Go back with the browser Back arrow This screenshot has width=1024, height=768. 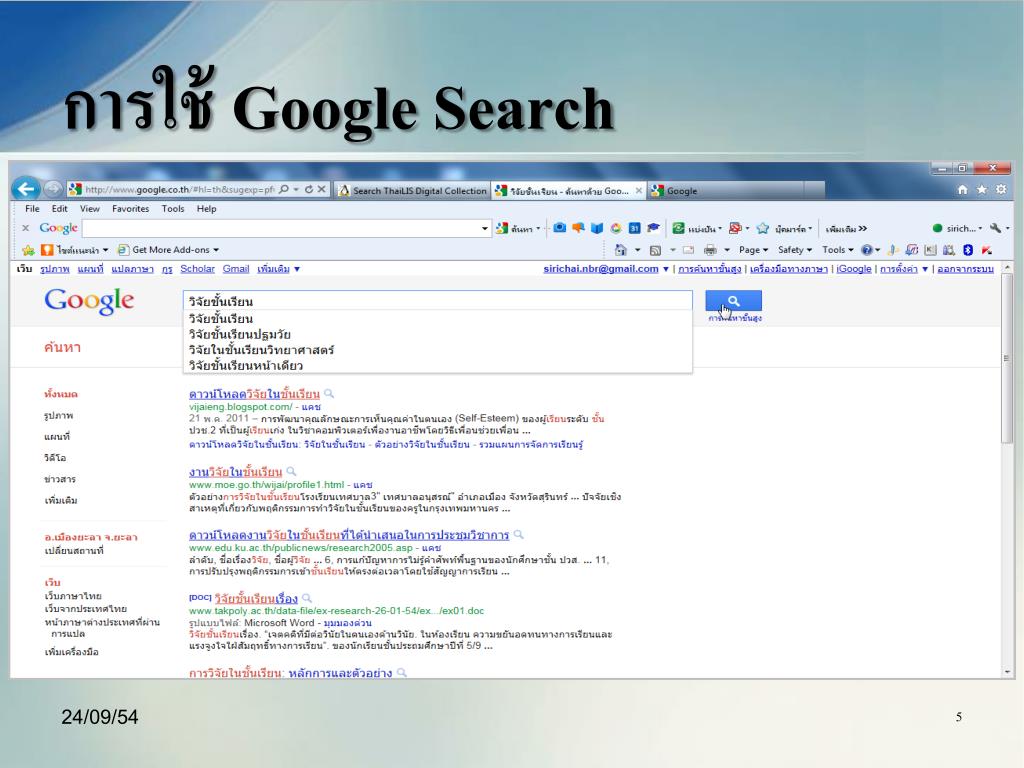pos(25,189)
